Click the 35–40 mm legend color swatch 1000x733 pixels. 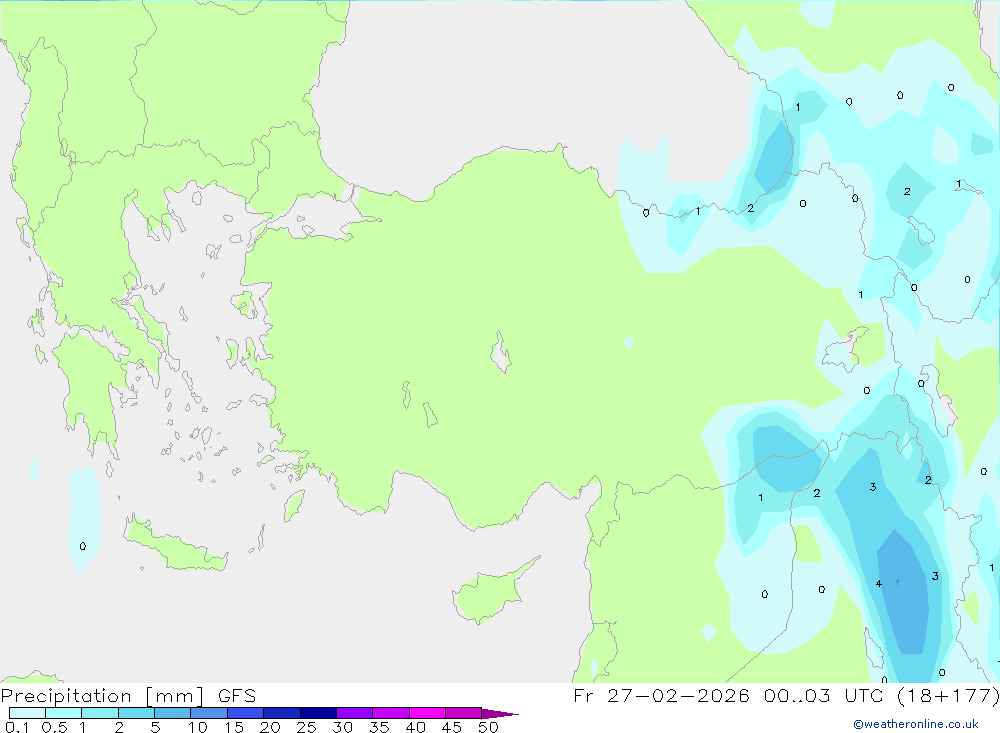tap(391, 713)
